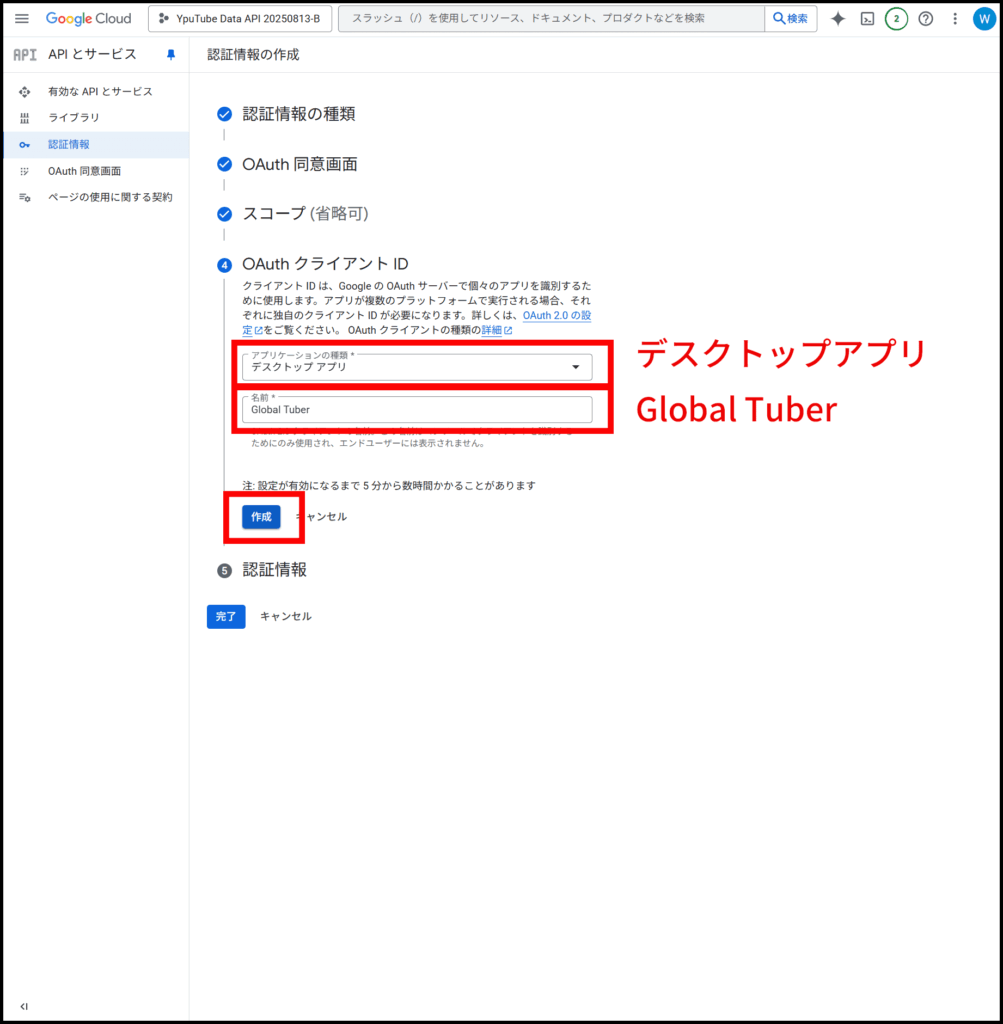The height and width of the screenshot is (1024, 1003).
Task: Expand step 5 認証情報
Action: (x=274, y=570)
